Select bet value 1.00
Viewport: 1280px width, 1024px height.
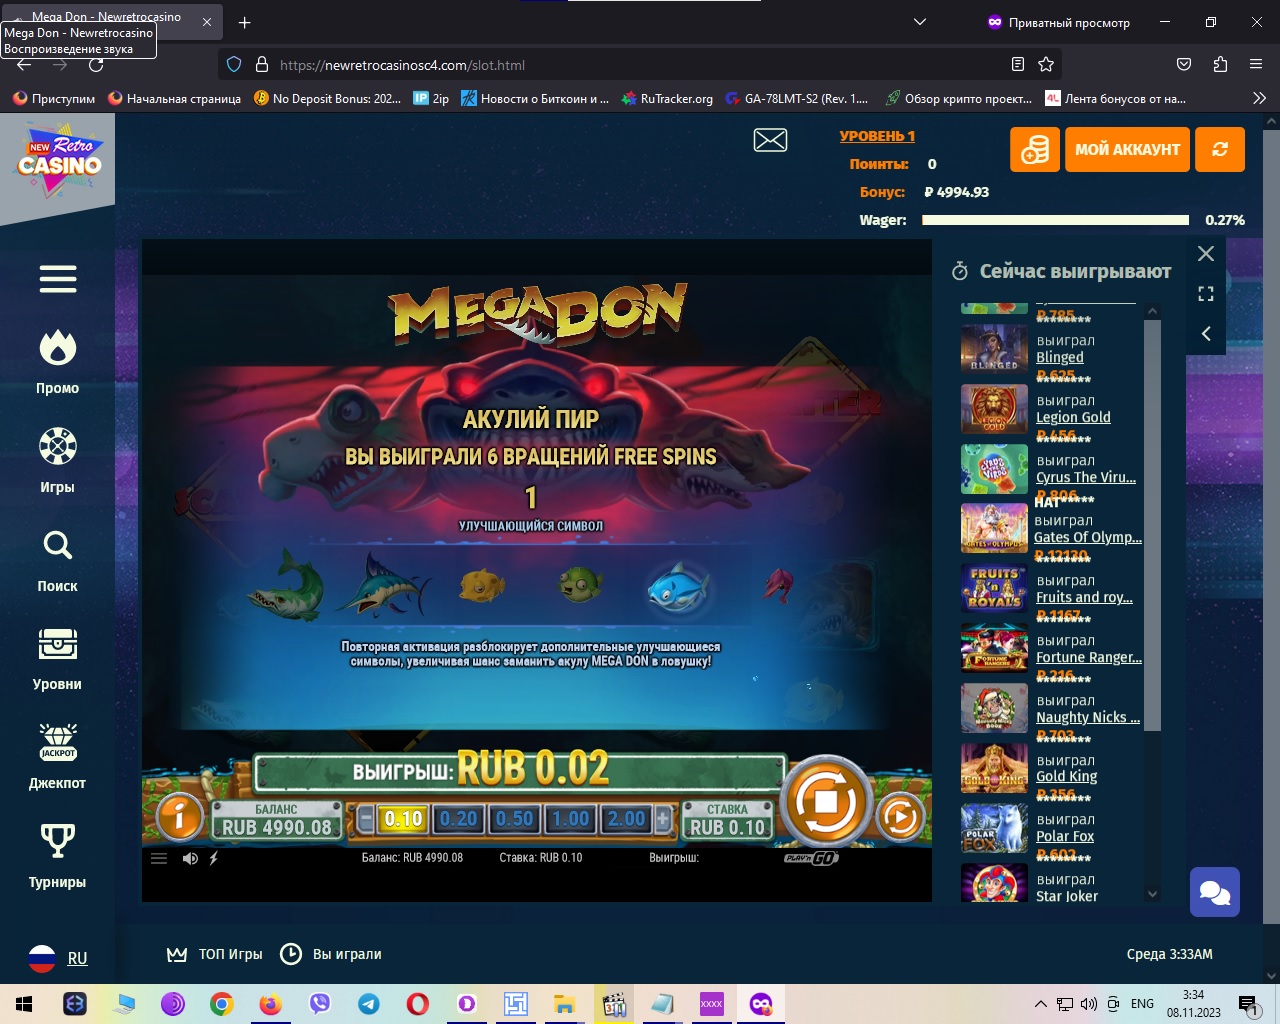click(x=571, y=819)
